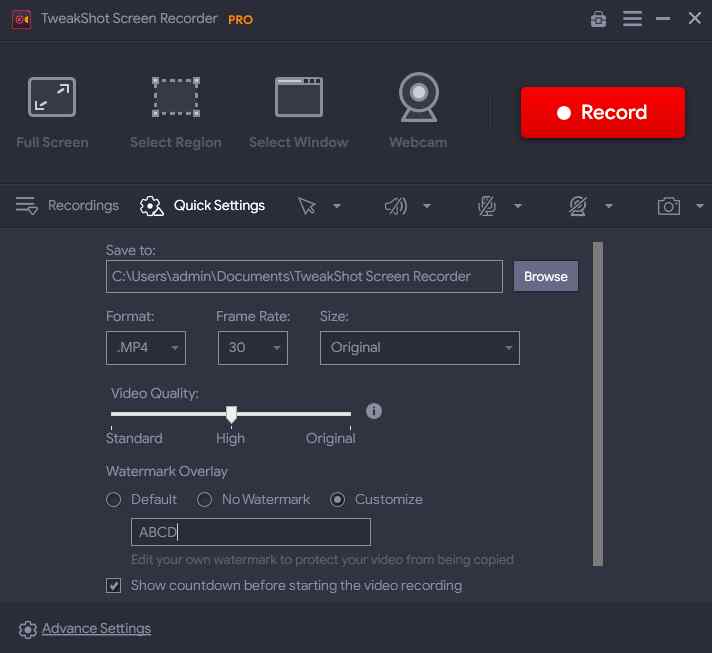
Task: Open the Quick Settings tab
Action: pyautogui.click(x=202, y=206)
